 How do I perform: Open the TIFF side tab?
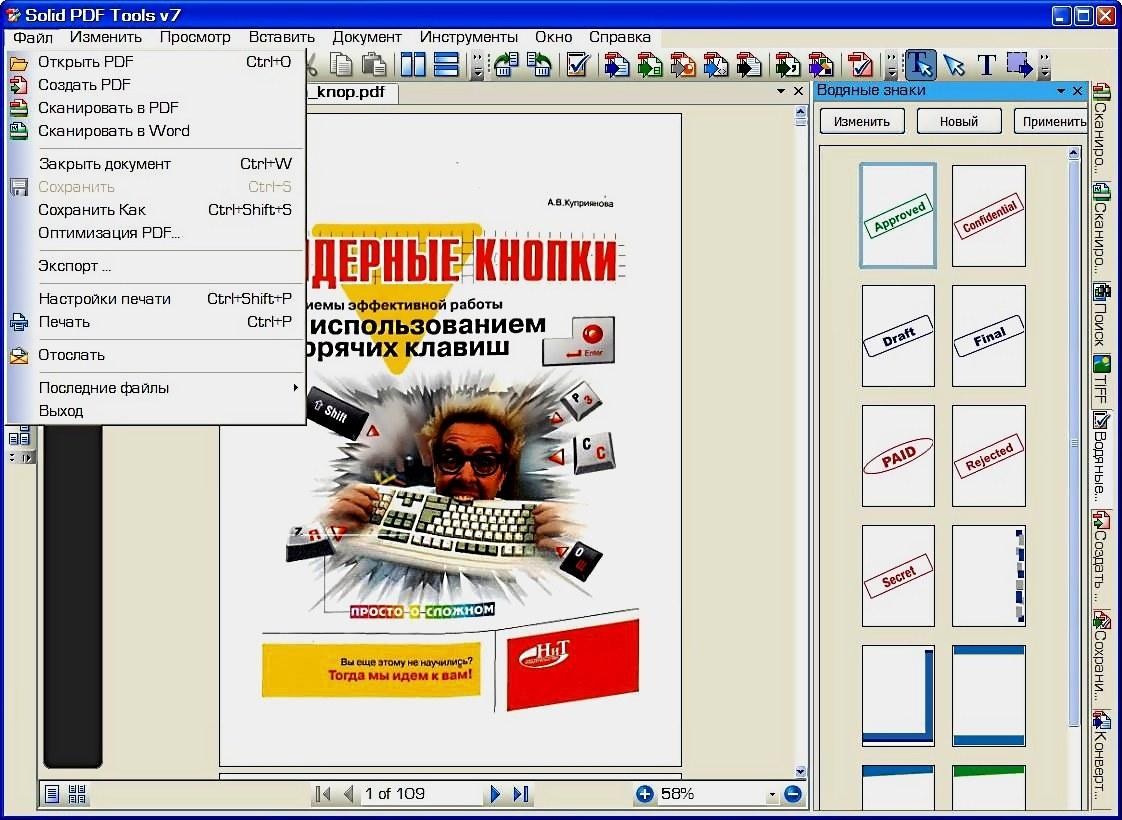coord(1101,379)
